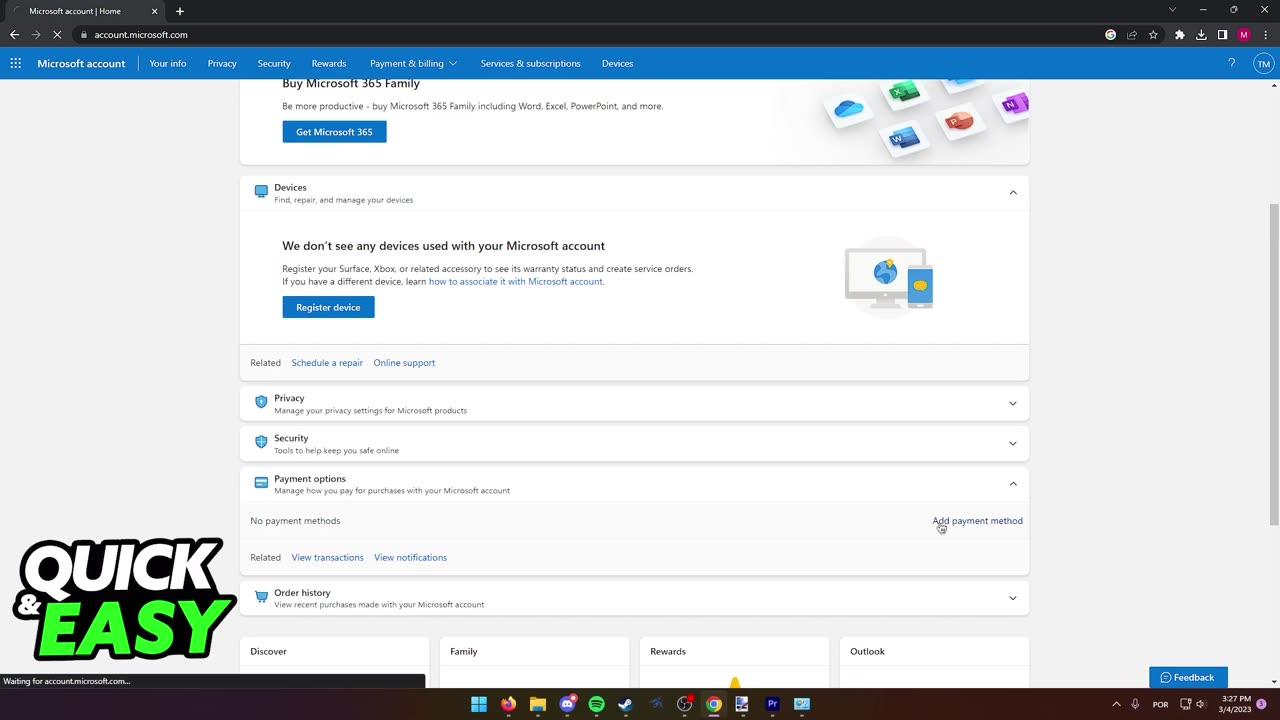Click Add payment method link
This screenshot has height=720, width=1280.
978,521
